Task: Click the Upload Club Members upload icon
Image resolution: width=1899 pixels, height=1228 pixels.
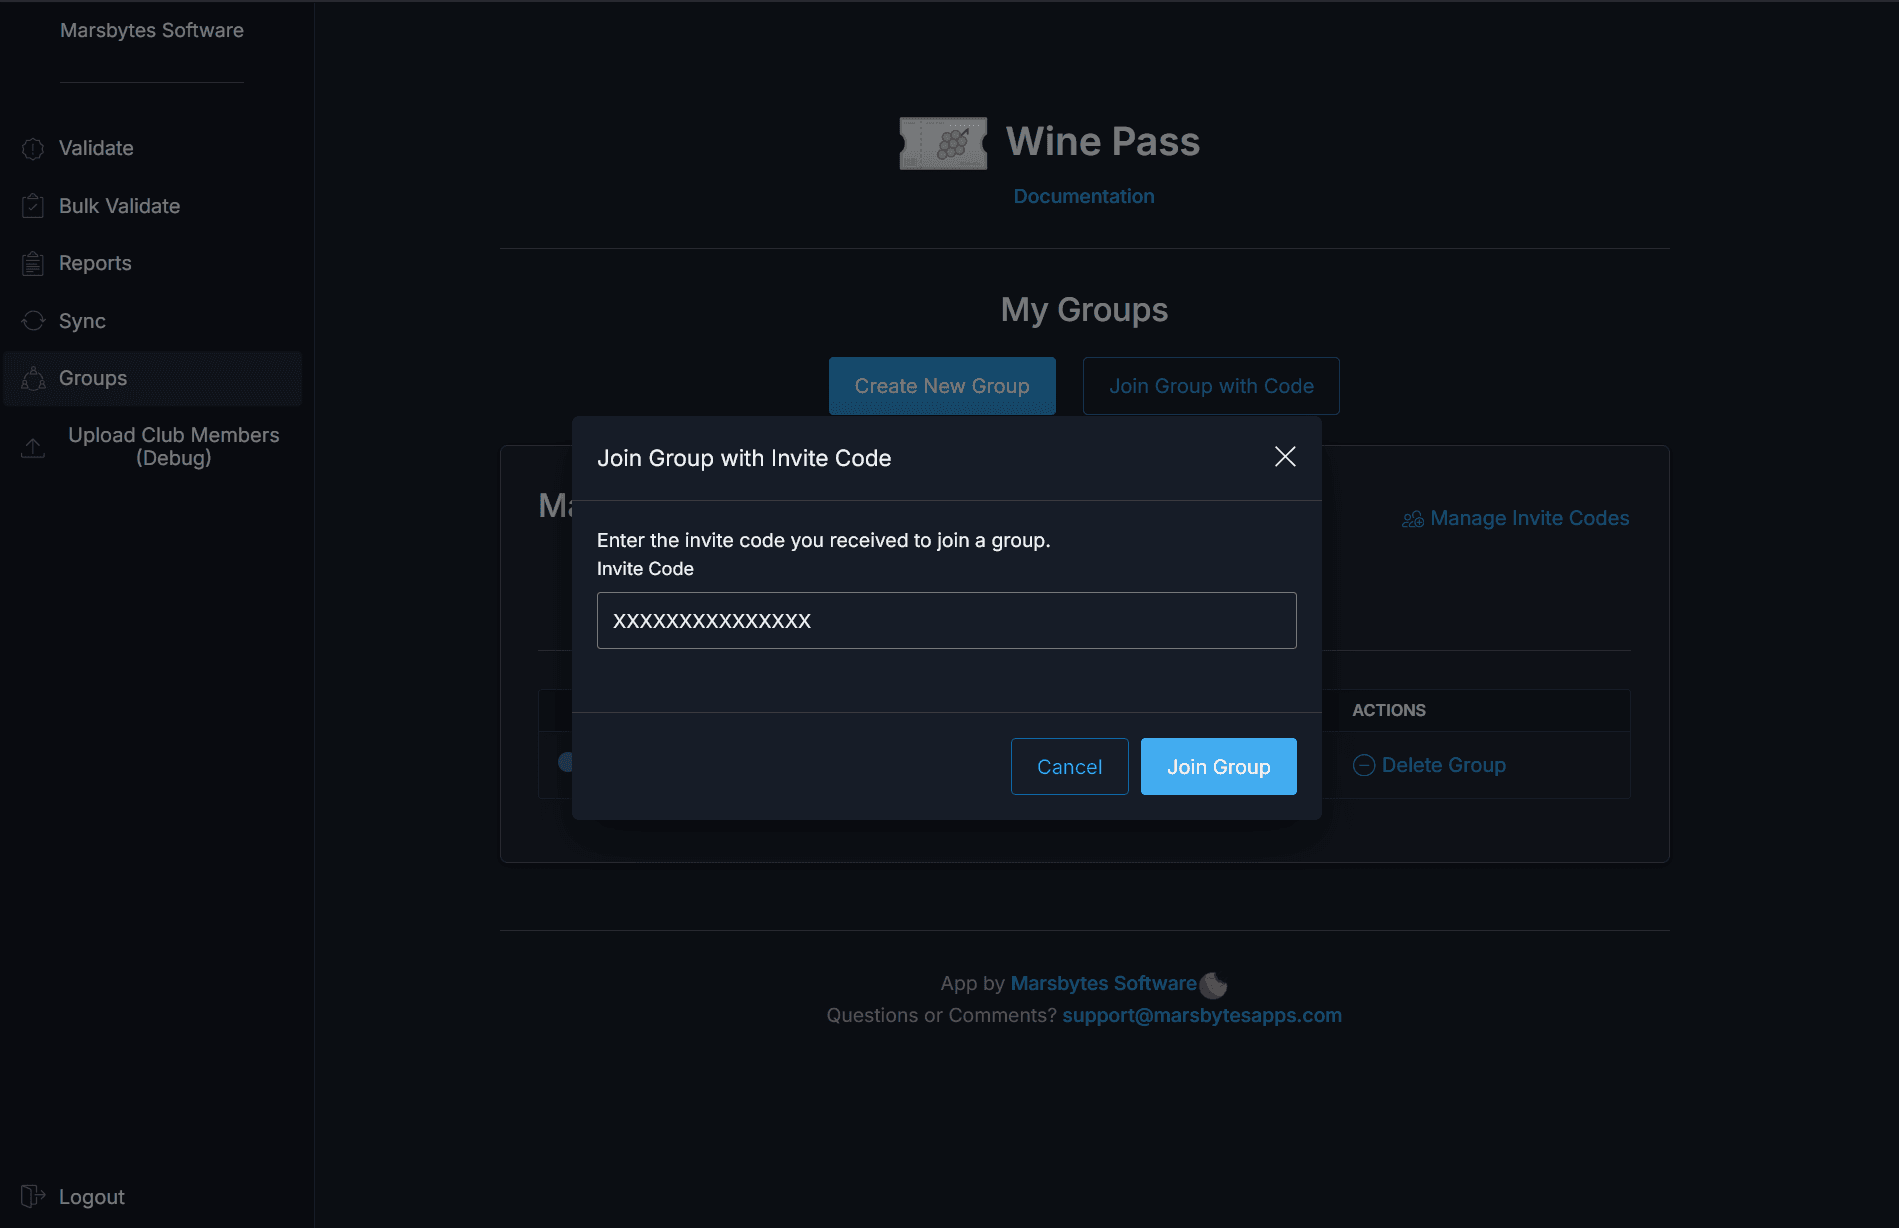Action: [x=32, y=447]
